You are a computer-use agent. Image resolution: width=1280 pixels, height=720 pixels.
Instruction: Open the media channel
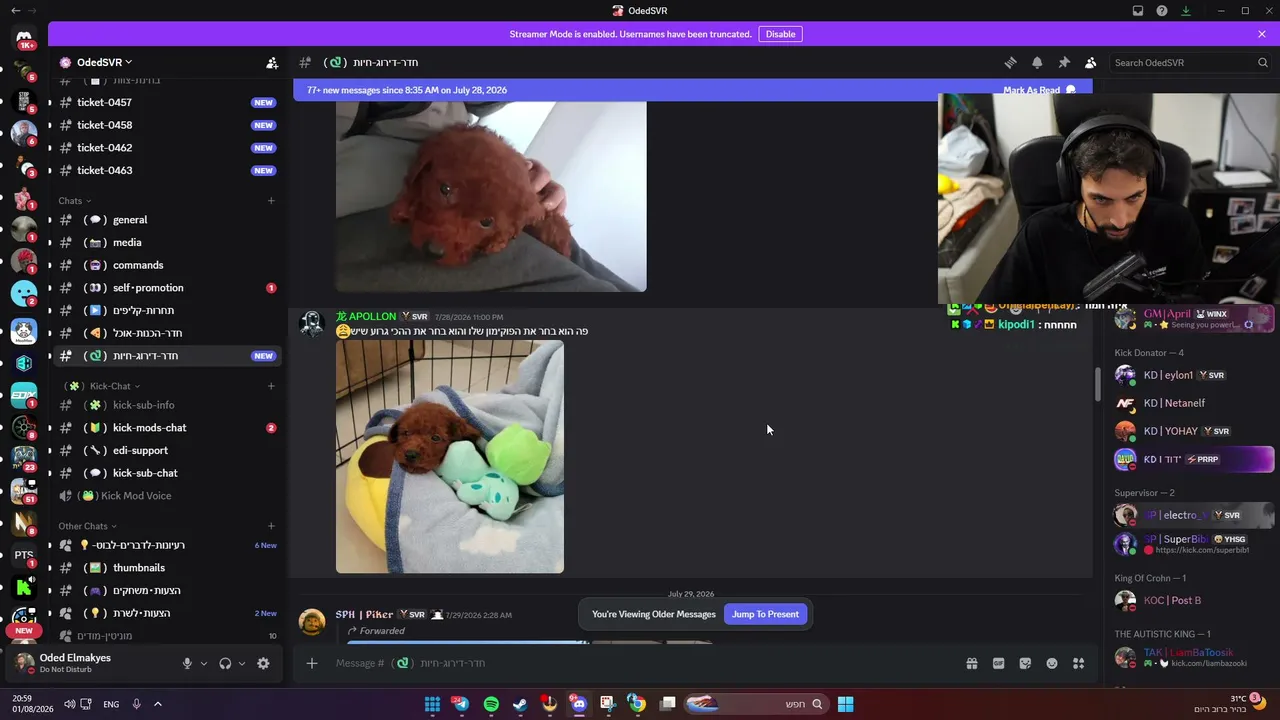(x=166, y=243)
